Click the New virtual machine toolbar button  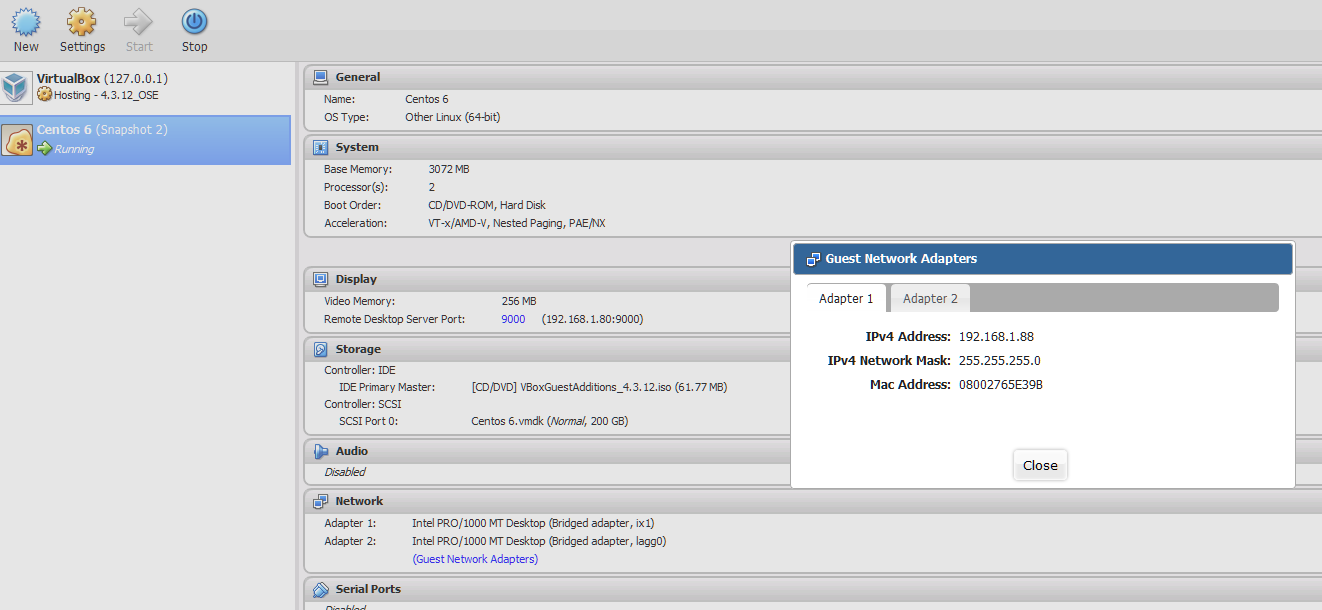coord(26,30)
